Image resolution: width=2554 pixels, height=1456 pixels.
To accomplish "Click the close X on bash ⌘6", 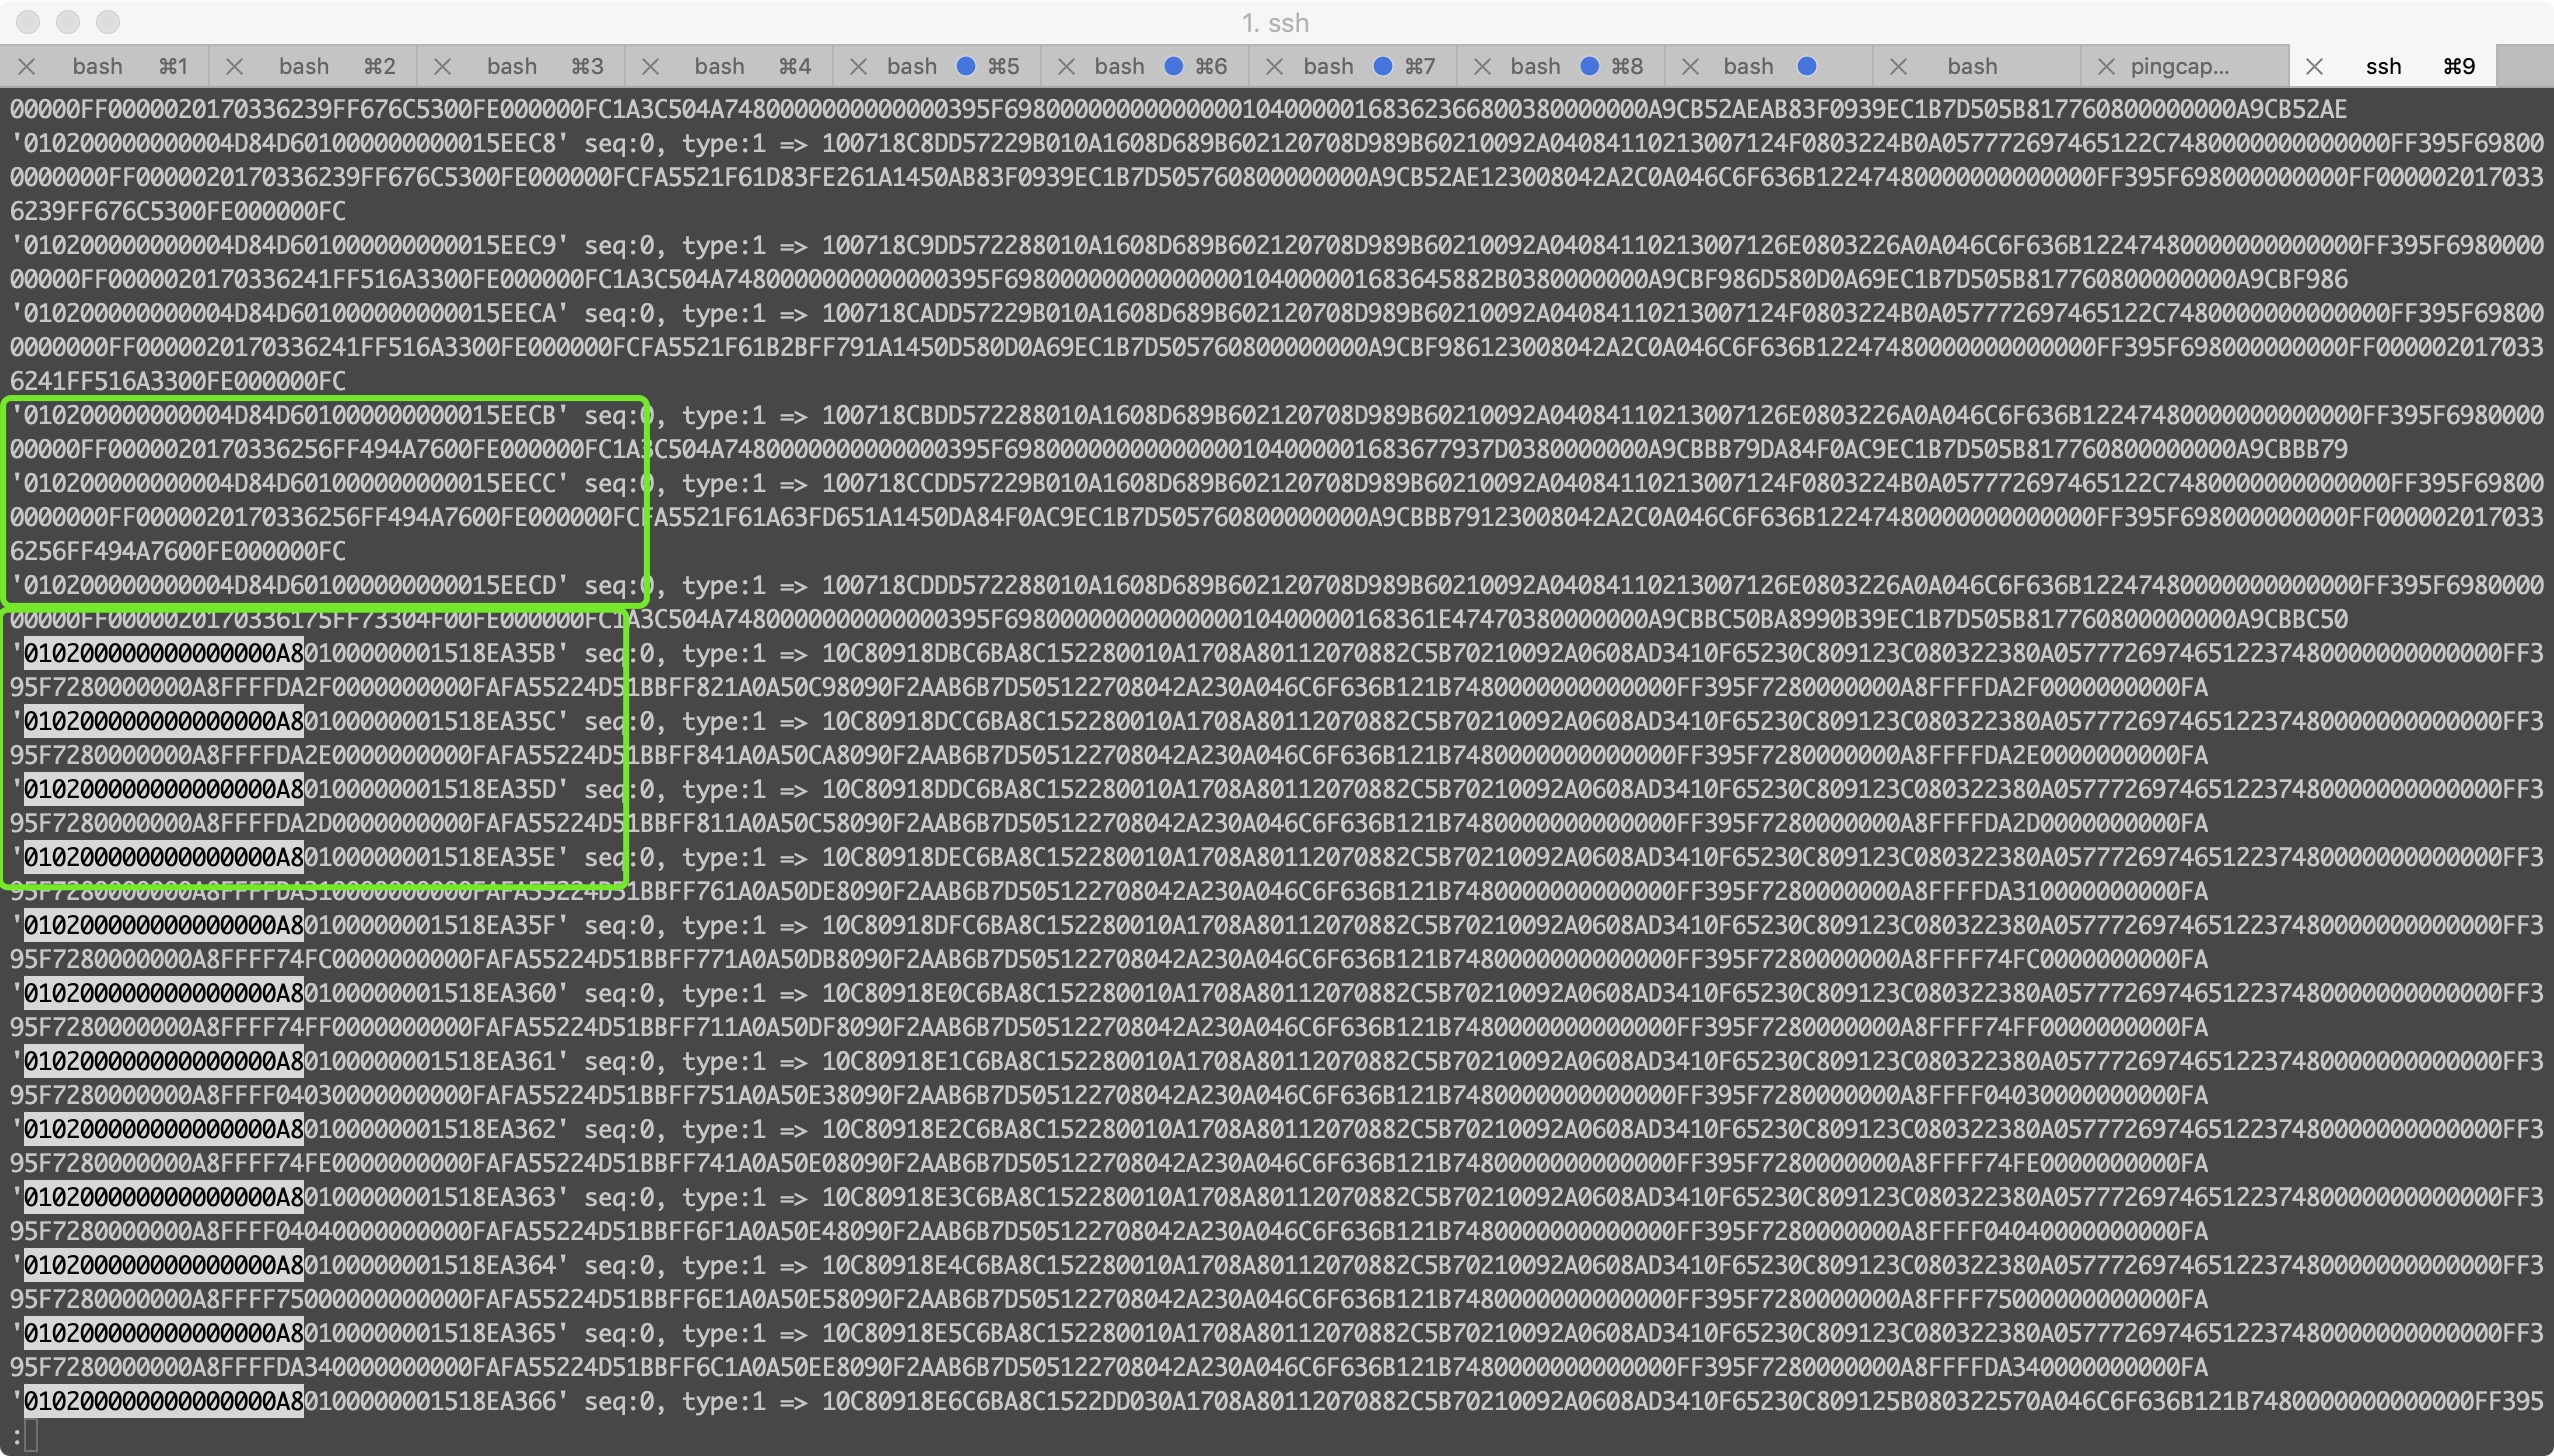I will click(x=1066, y=67).
